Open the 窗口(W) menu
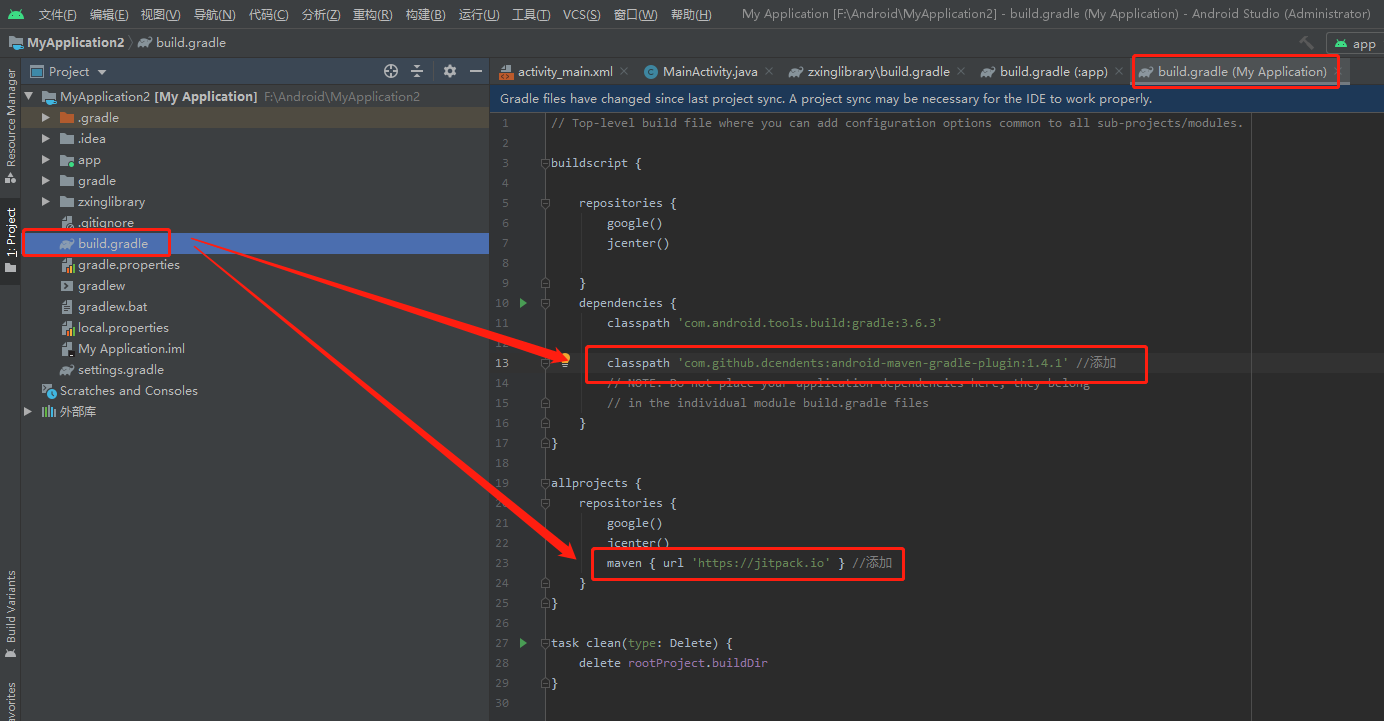1384x721 pixels. [636, 15]
